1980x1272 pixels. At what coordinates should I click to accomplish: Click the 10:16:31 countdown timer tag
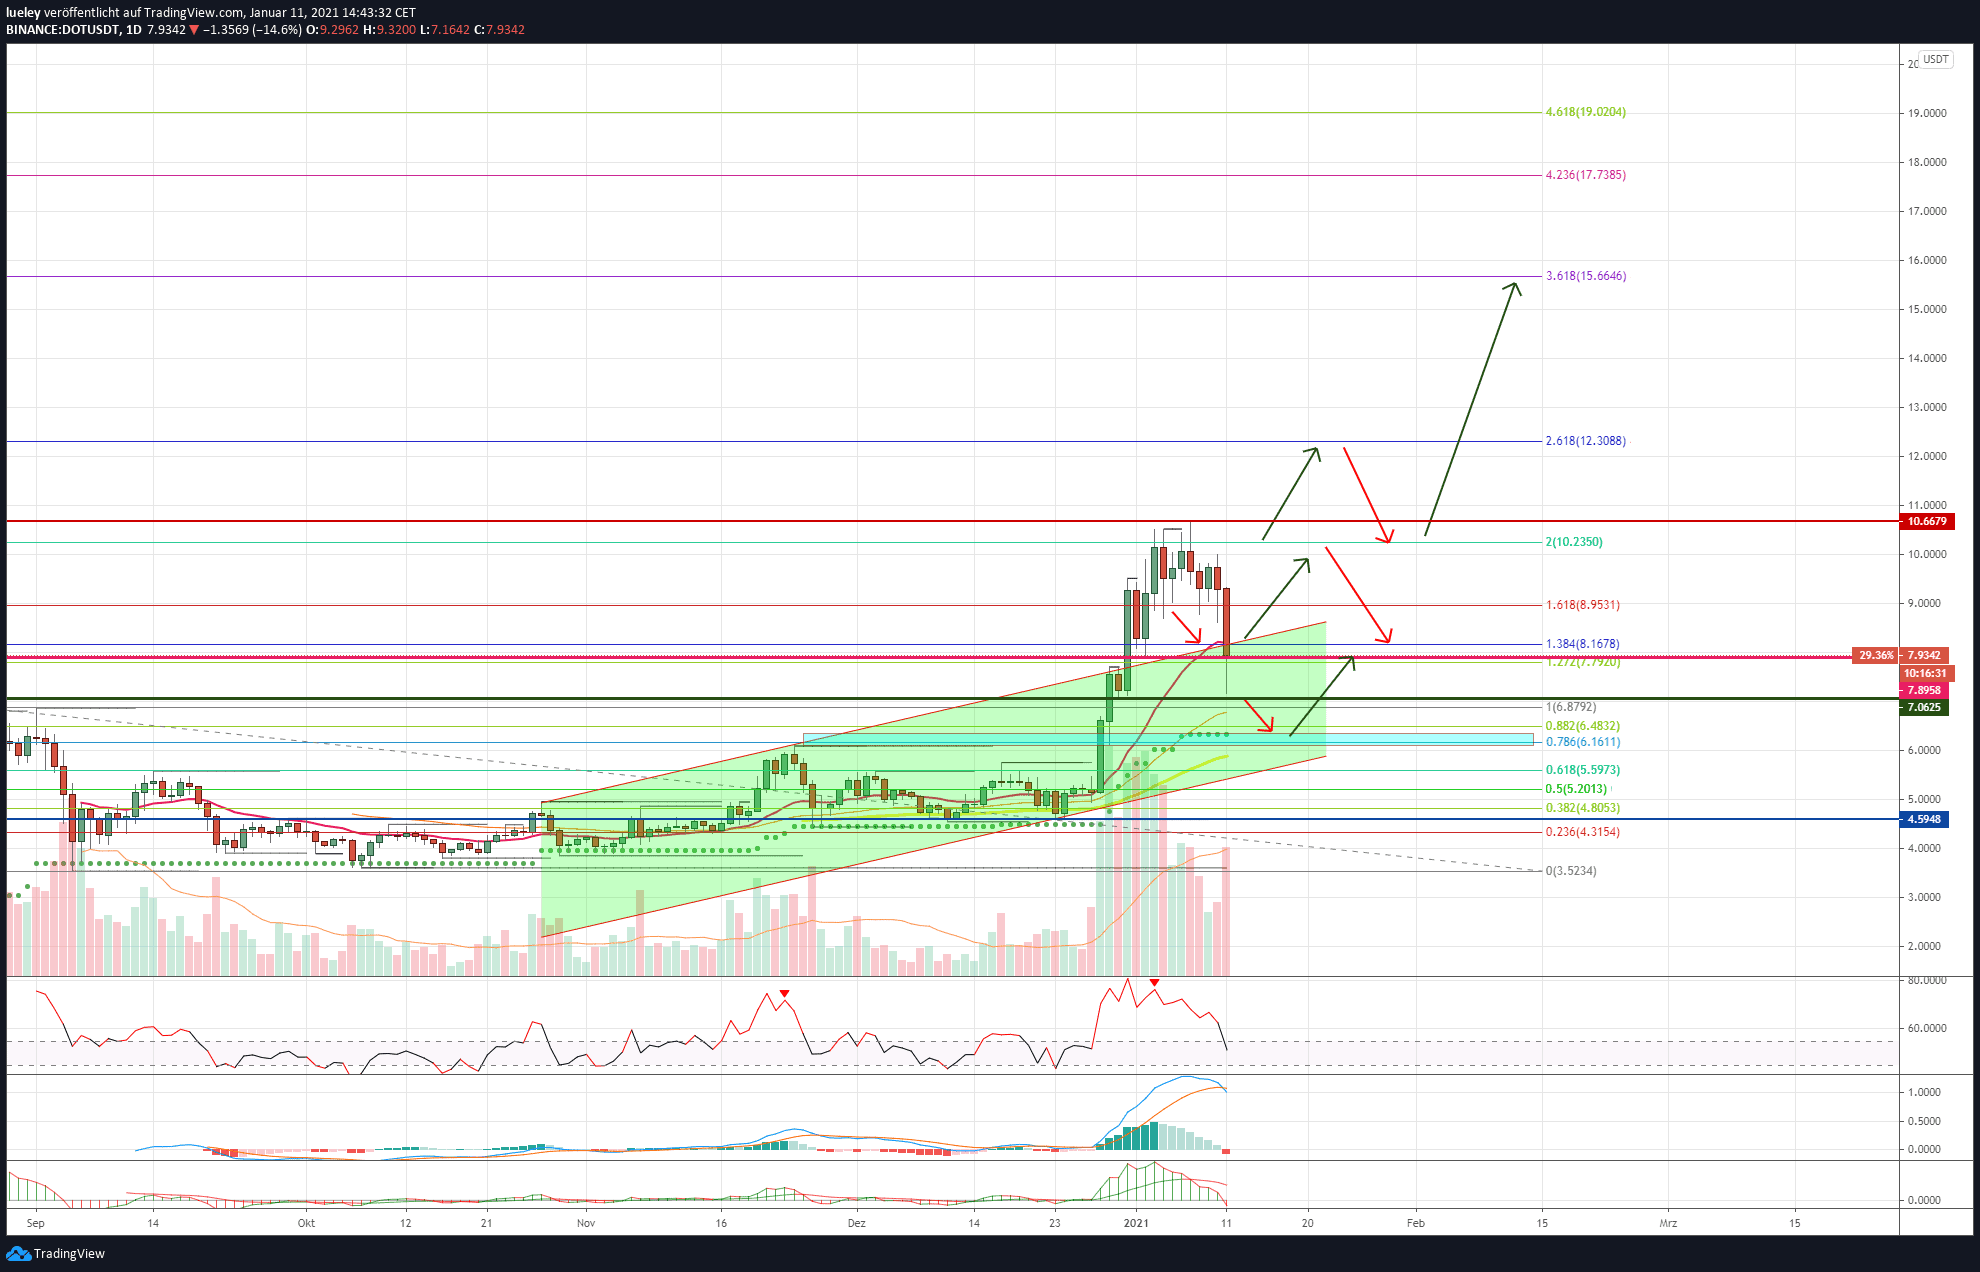[x=1926, y=674]
